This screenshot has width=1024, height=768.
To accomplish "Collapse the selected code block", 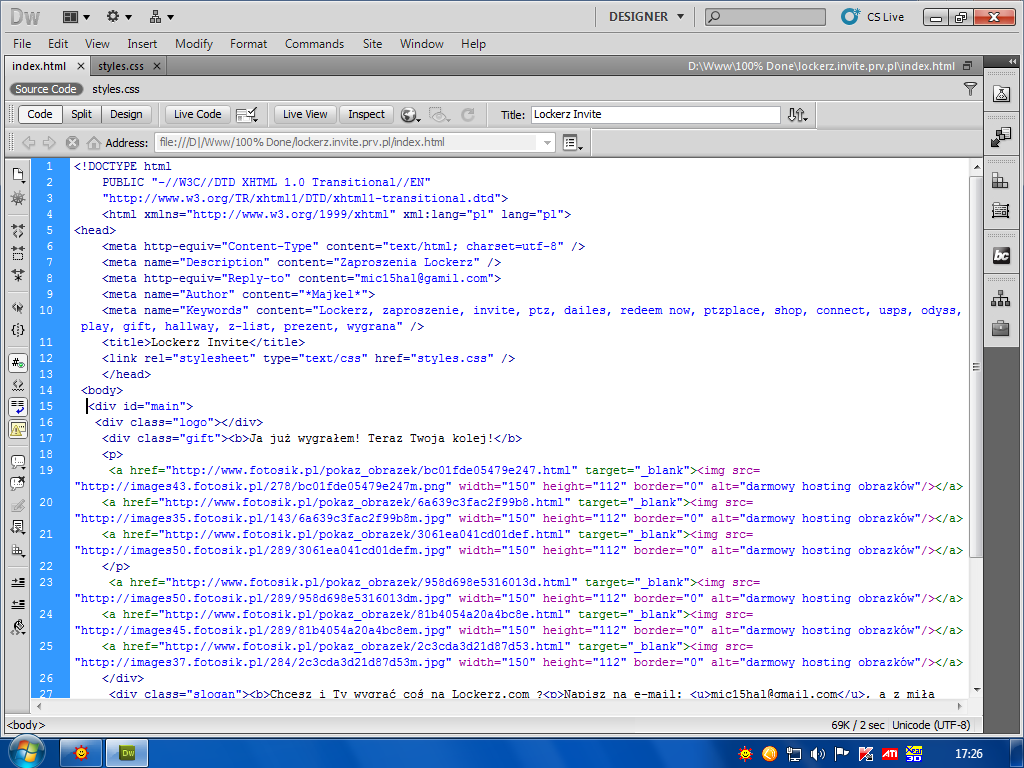I will [18, 253].
